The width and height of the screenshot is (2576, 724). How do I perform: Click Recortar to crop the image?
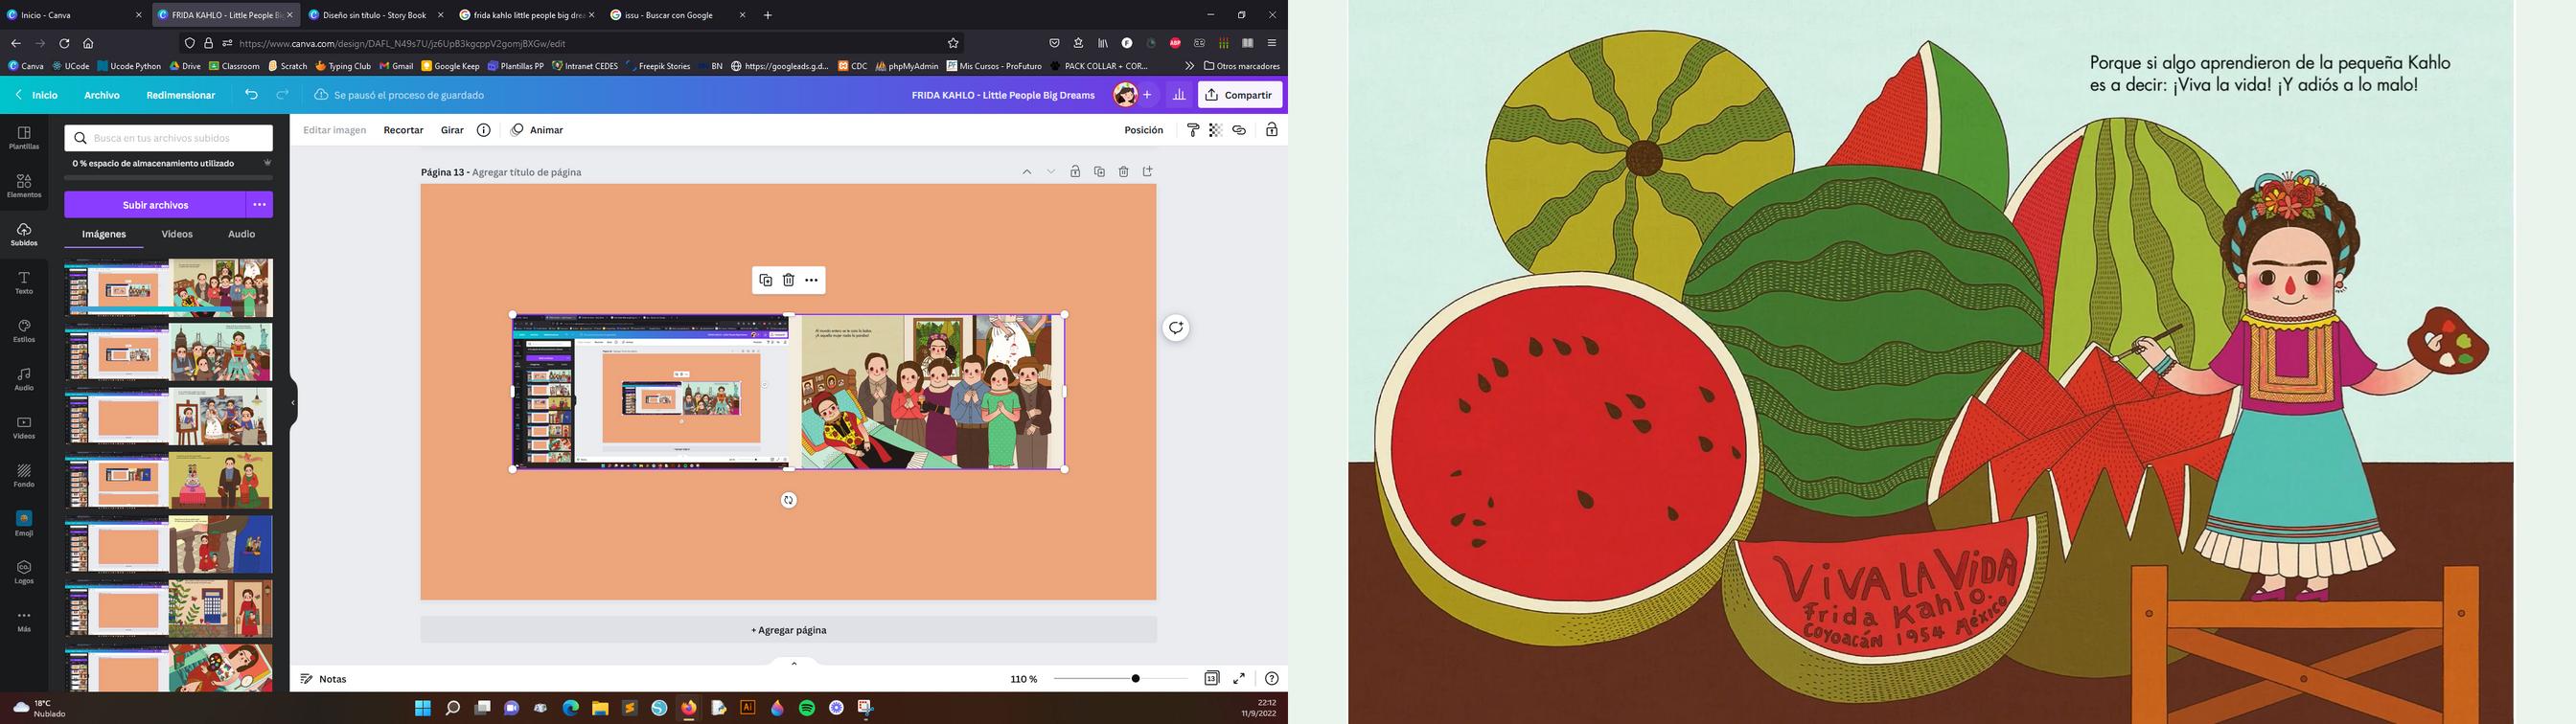coord(403,130)
